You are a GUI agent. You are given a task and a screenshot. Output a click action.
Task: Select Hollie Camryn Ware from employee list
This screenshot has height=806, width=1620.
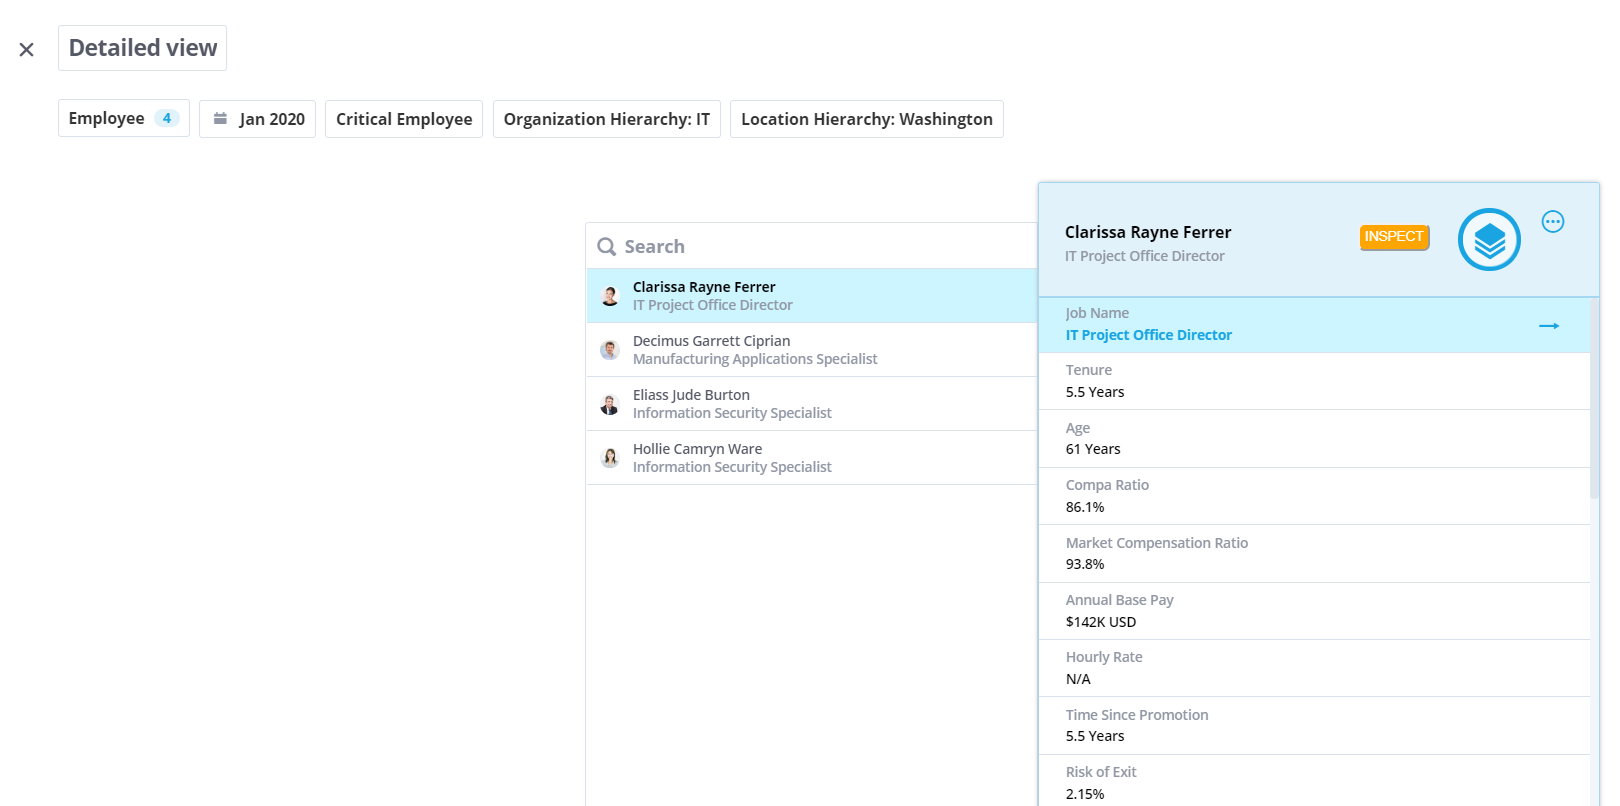(x=812, y=458)
